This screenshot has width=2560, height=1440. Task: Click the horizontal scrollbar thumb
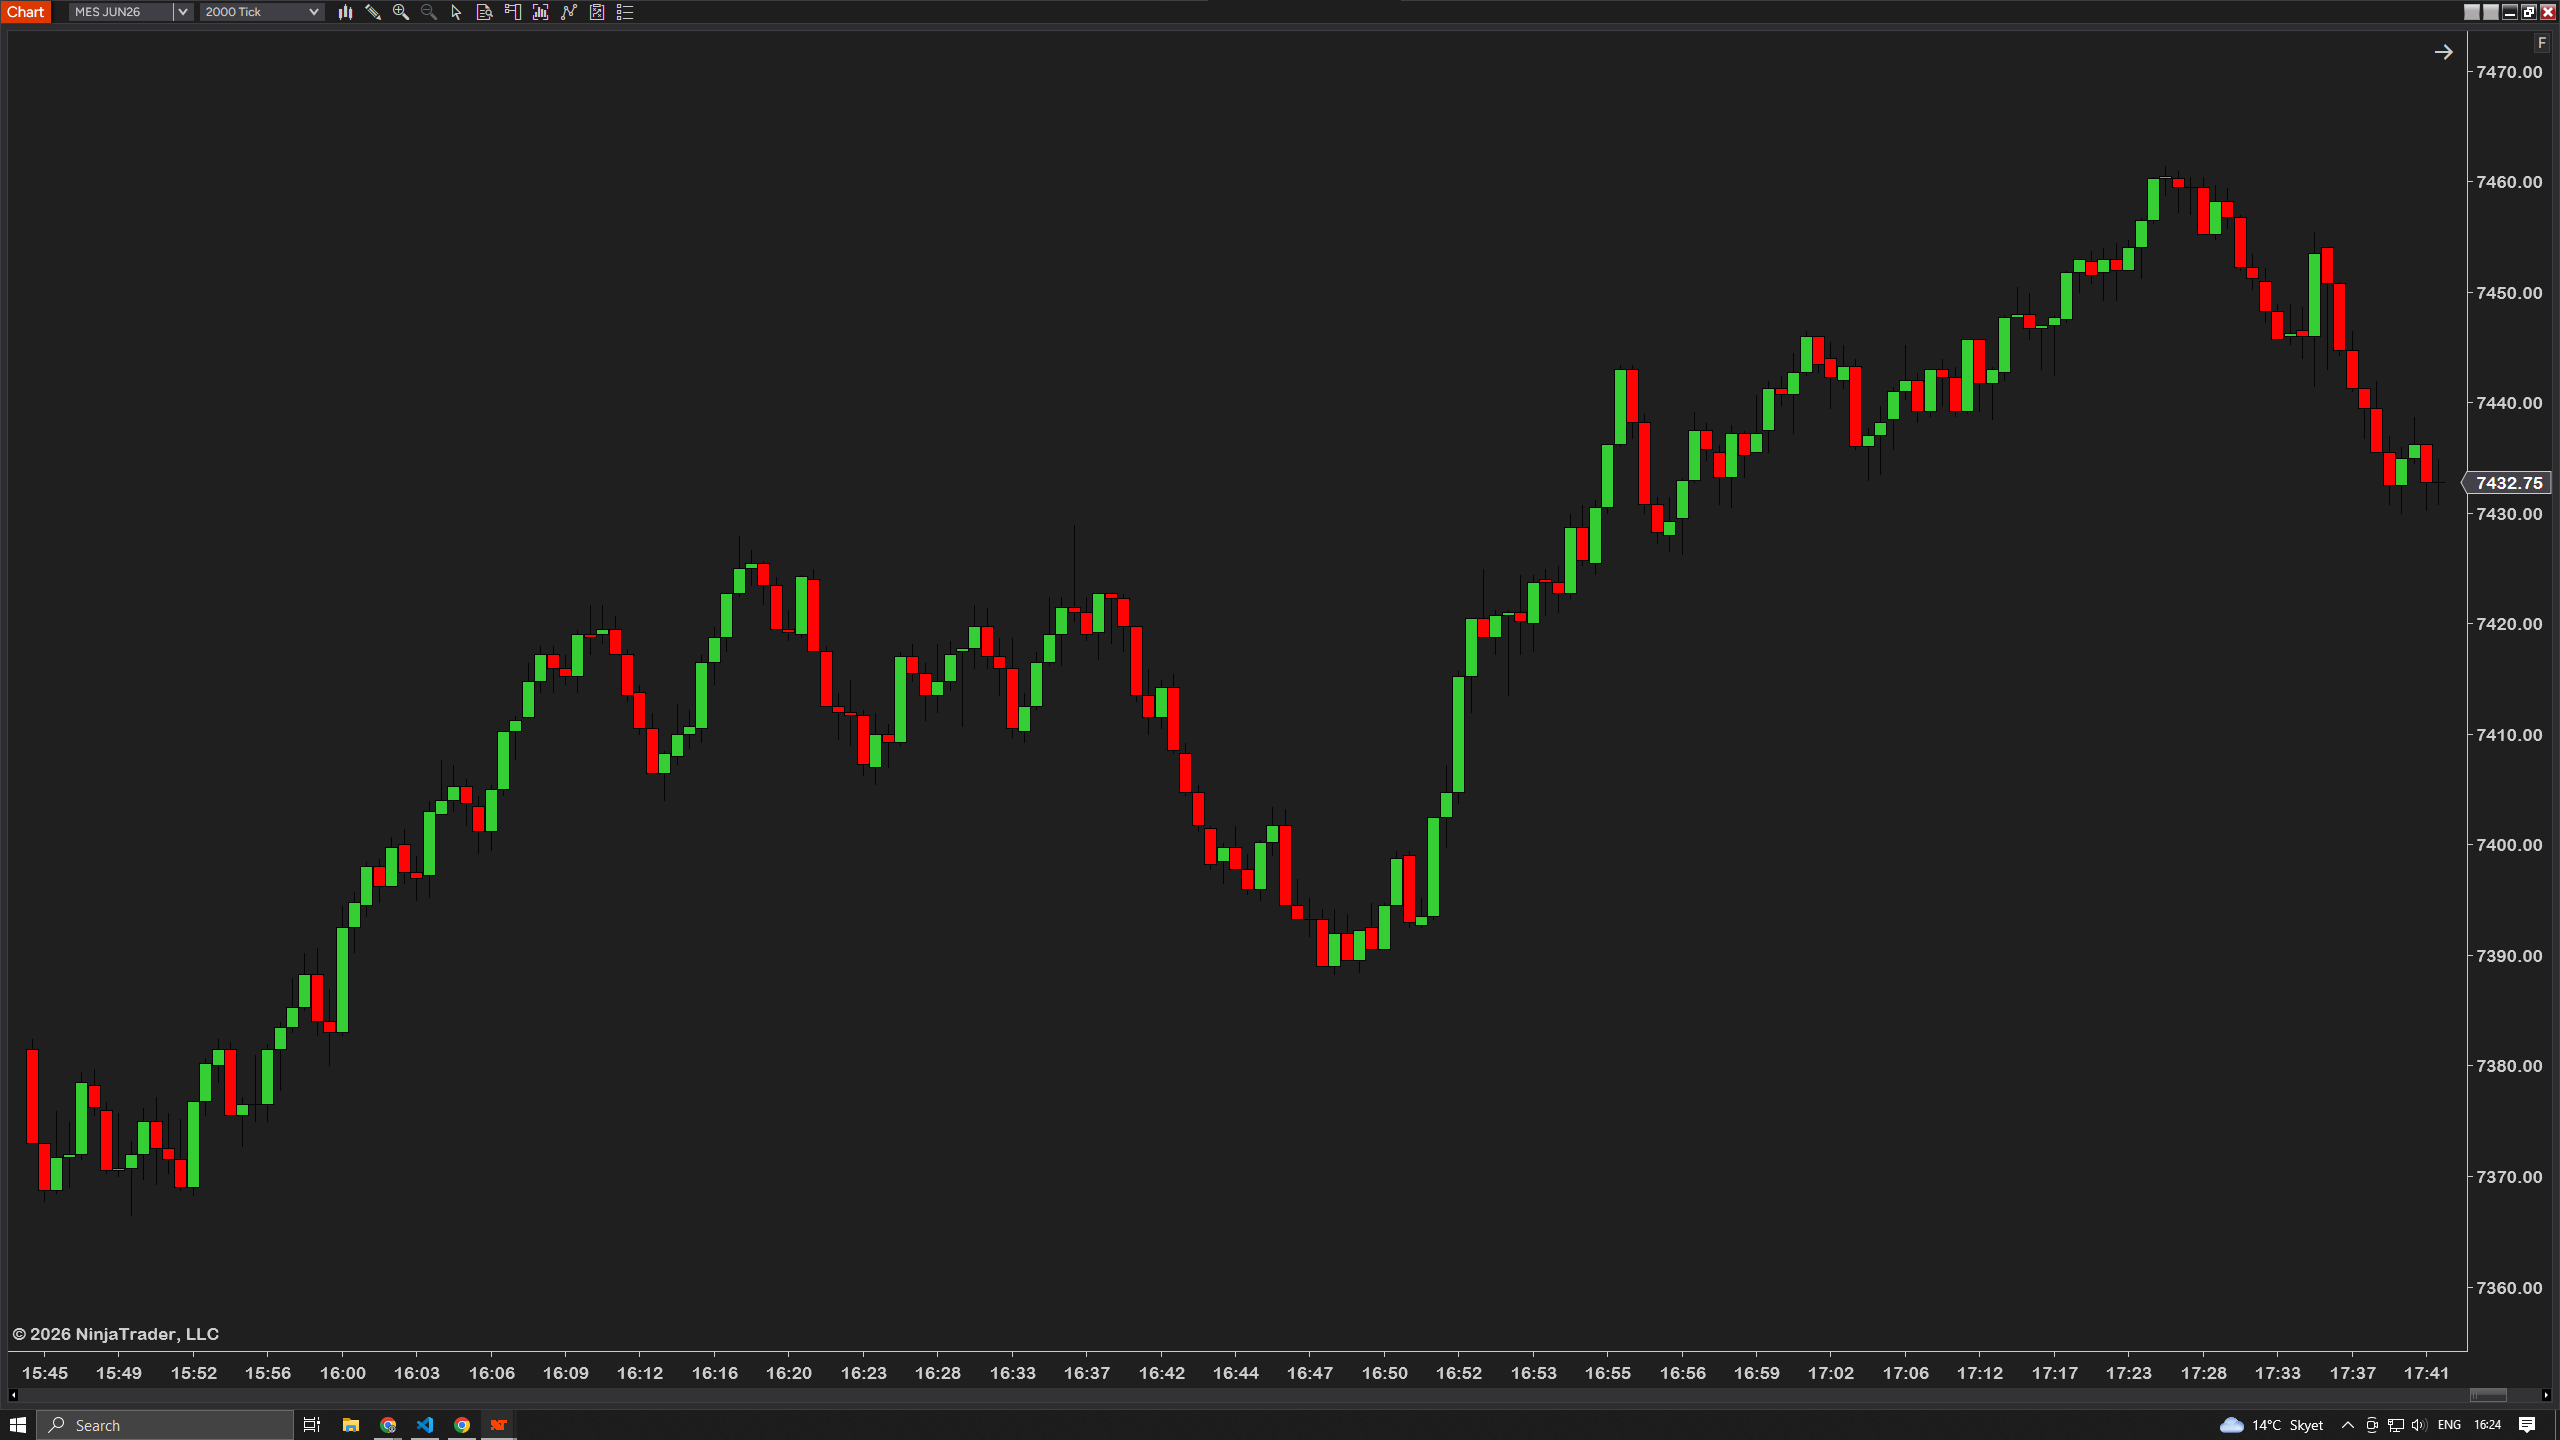[x=2488, y=1395]
